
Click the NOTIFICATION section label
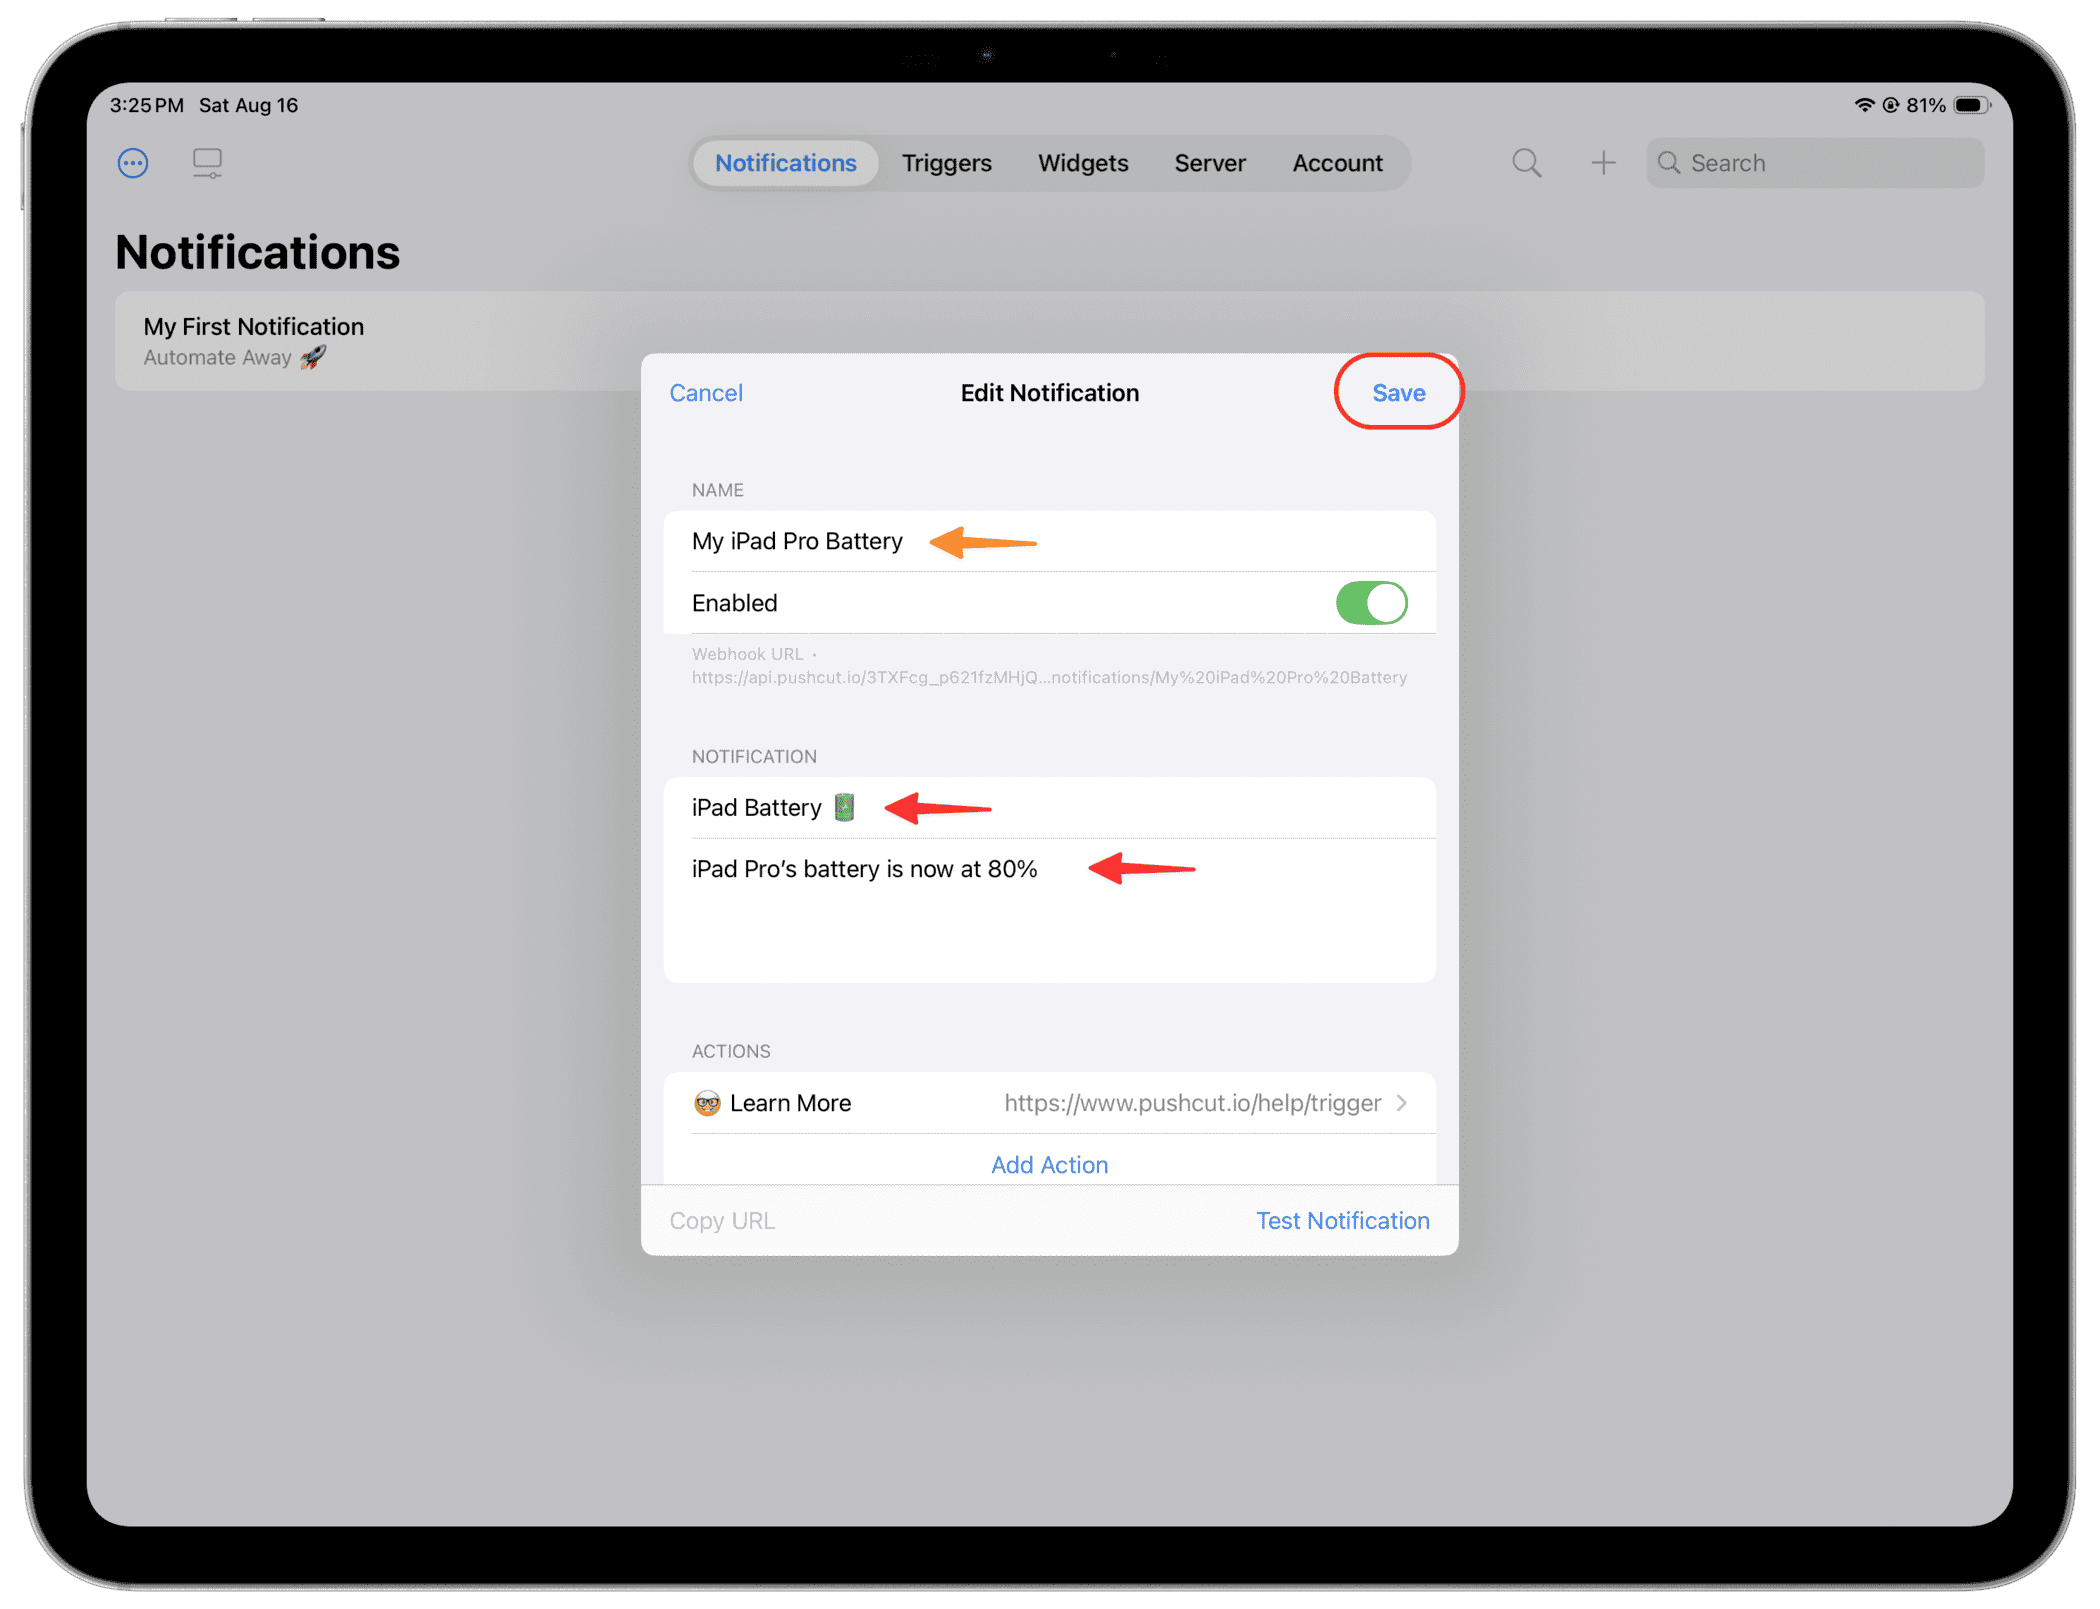[x=754, y=757]
